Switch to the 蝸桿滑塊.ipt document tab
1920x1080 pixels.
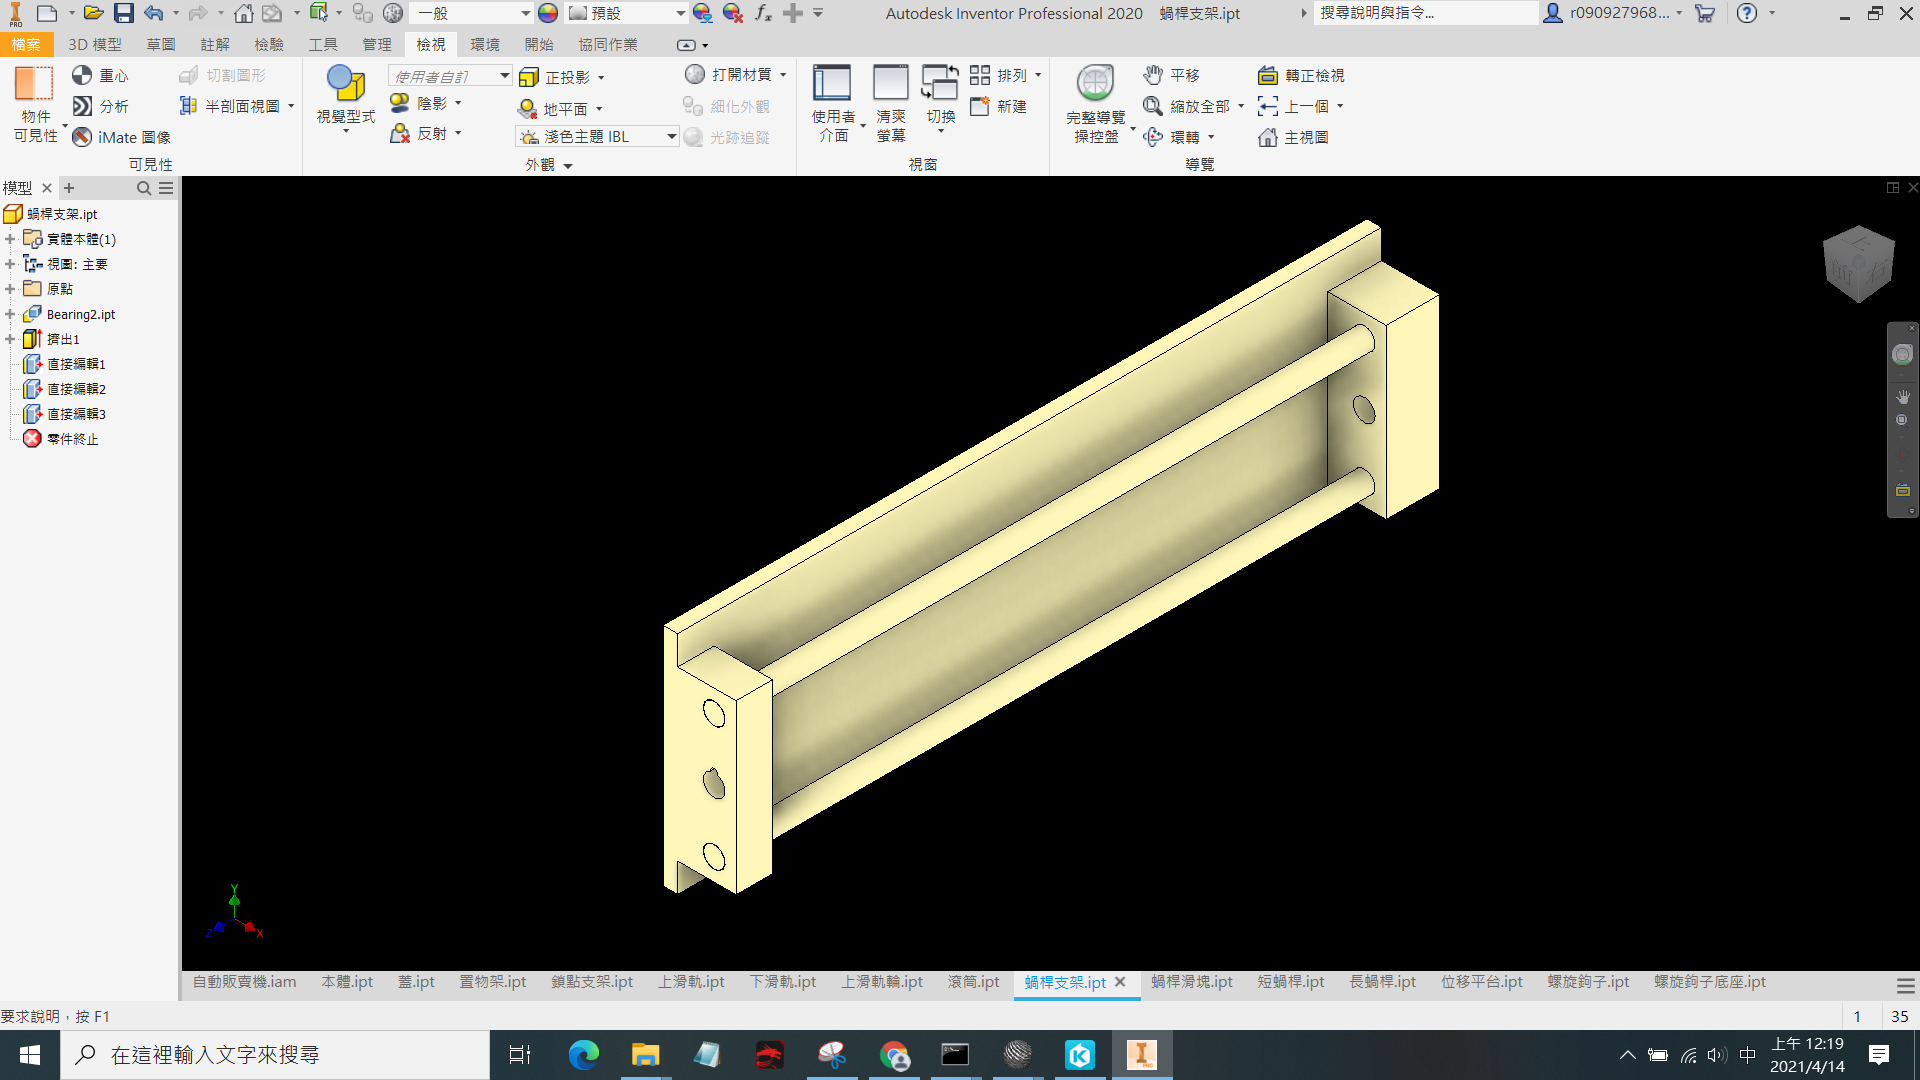1191,982
